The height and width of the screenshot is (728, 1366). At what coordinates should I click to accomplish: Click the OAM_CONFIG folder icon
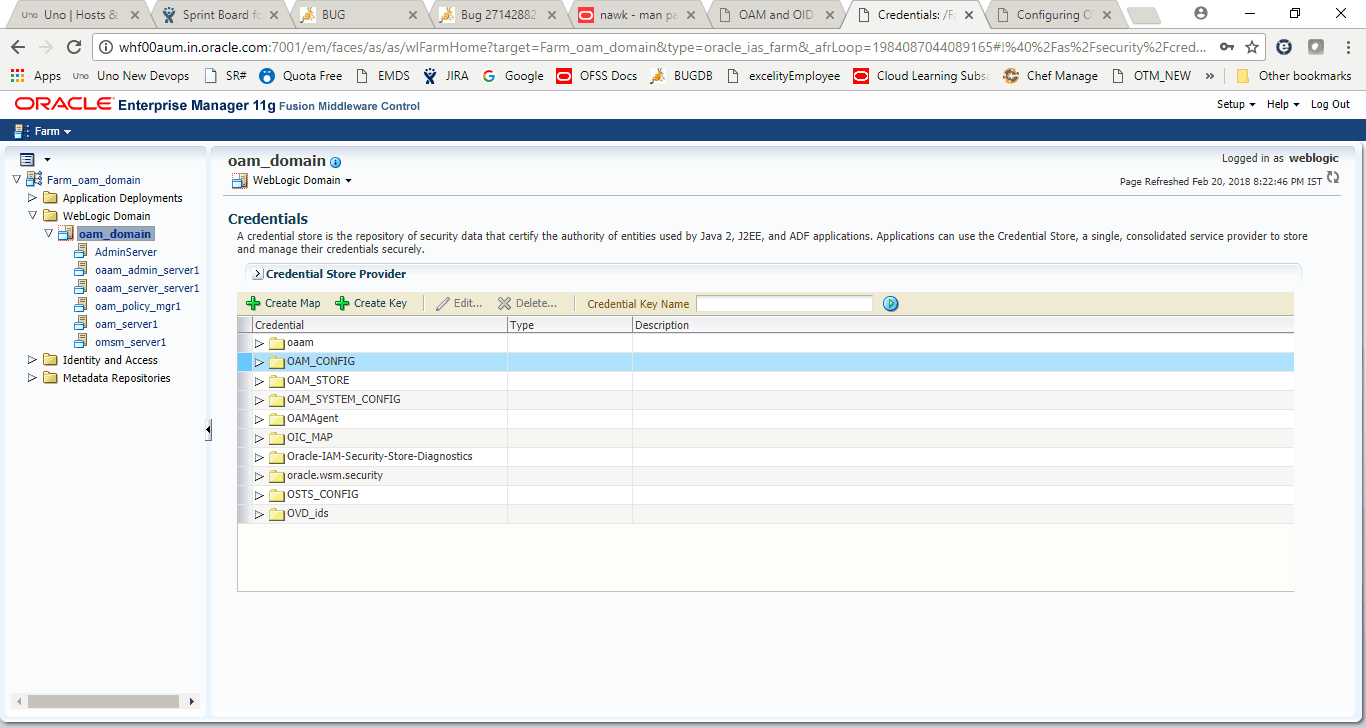pyautogui.click(x=277, y=362)
